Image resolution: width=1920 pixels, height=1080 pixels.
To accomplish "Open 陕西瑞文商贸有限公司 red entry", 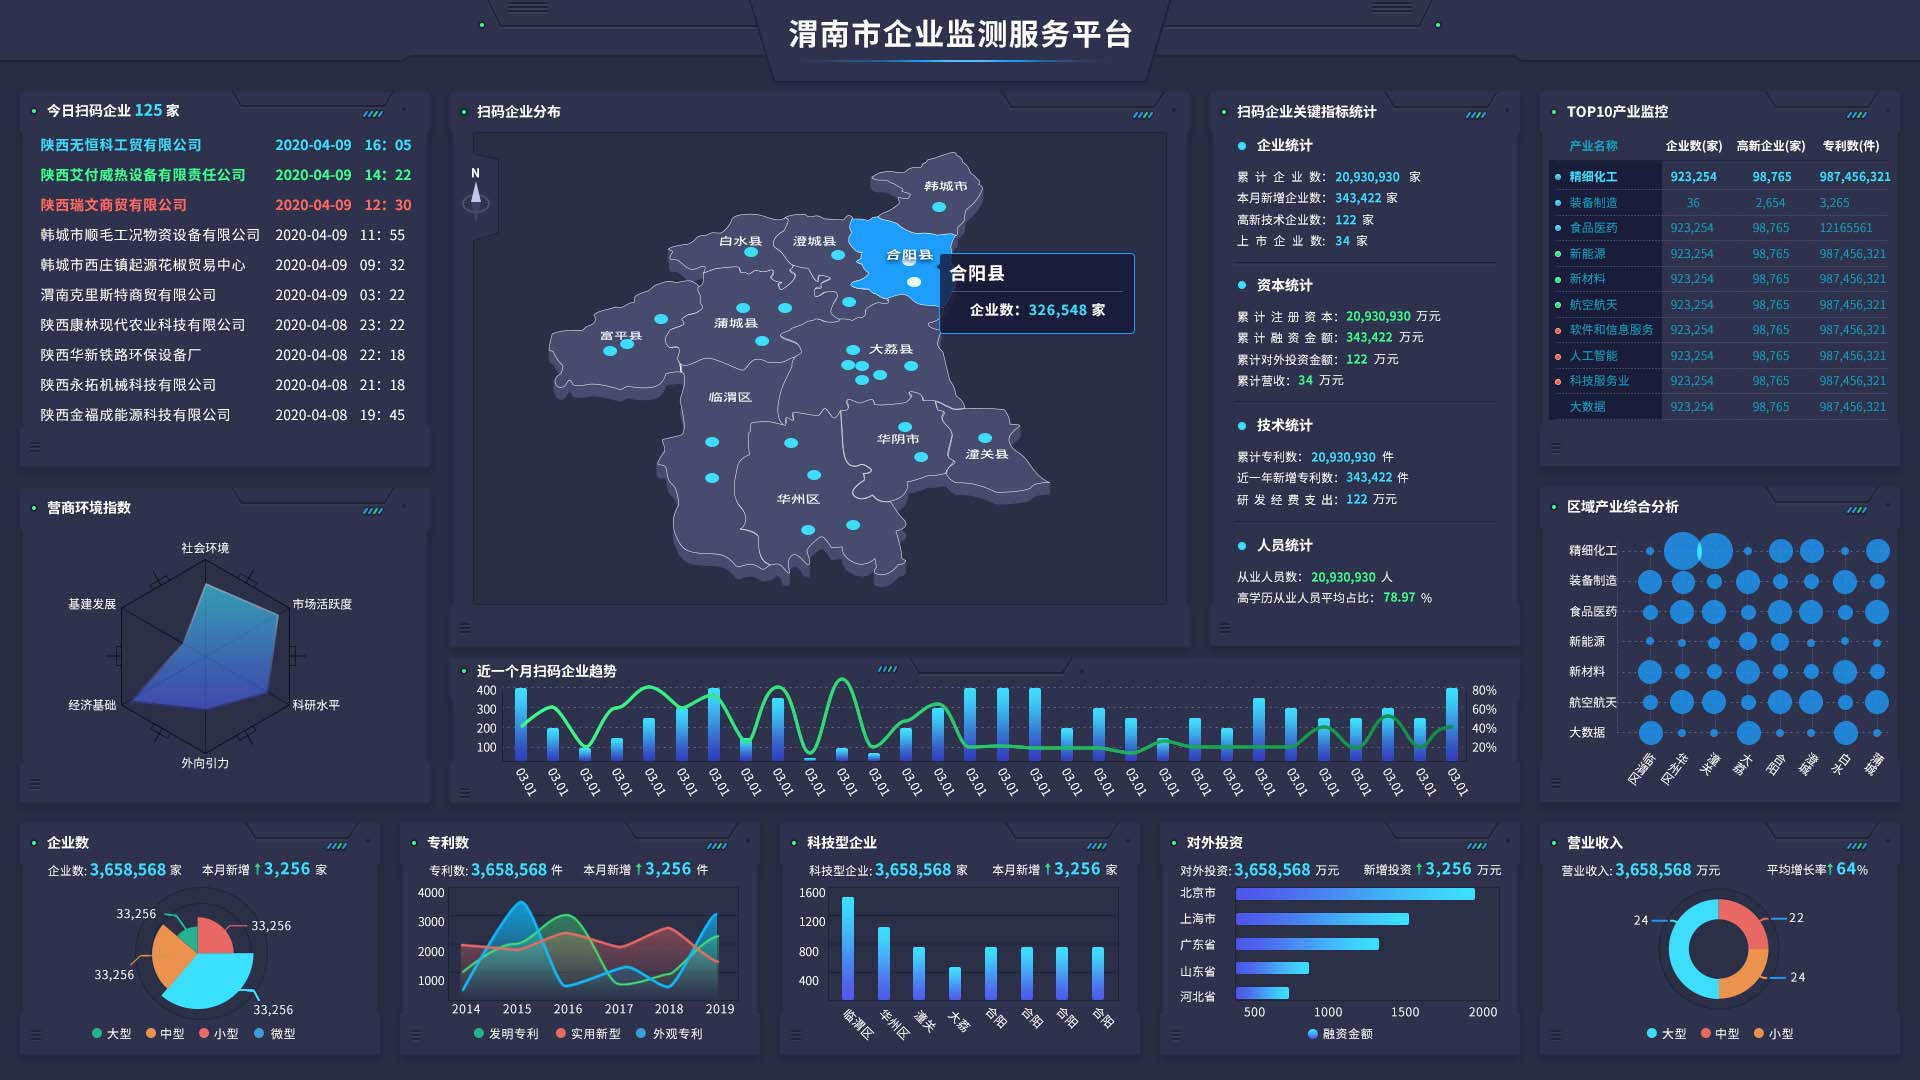I will pos(114,205).
